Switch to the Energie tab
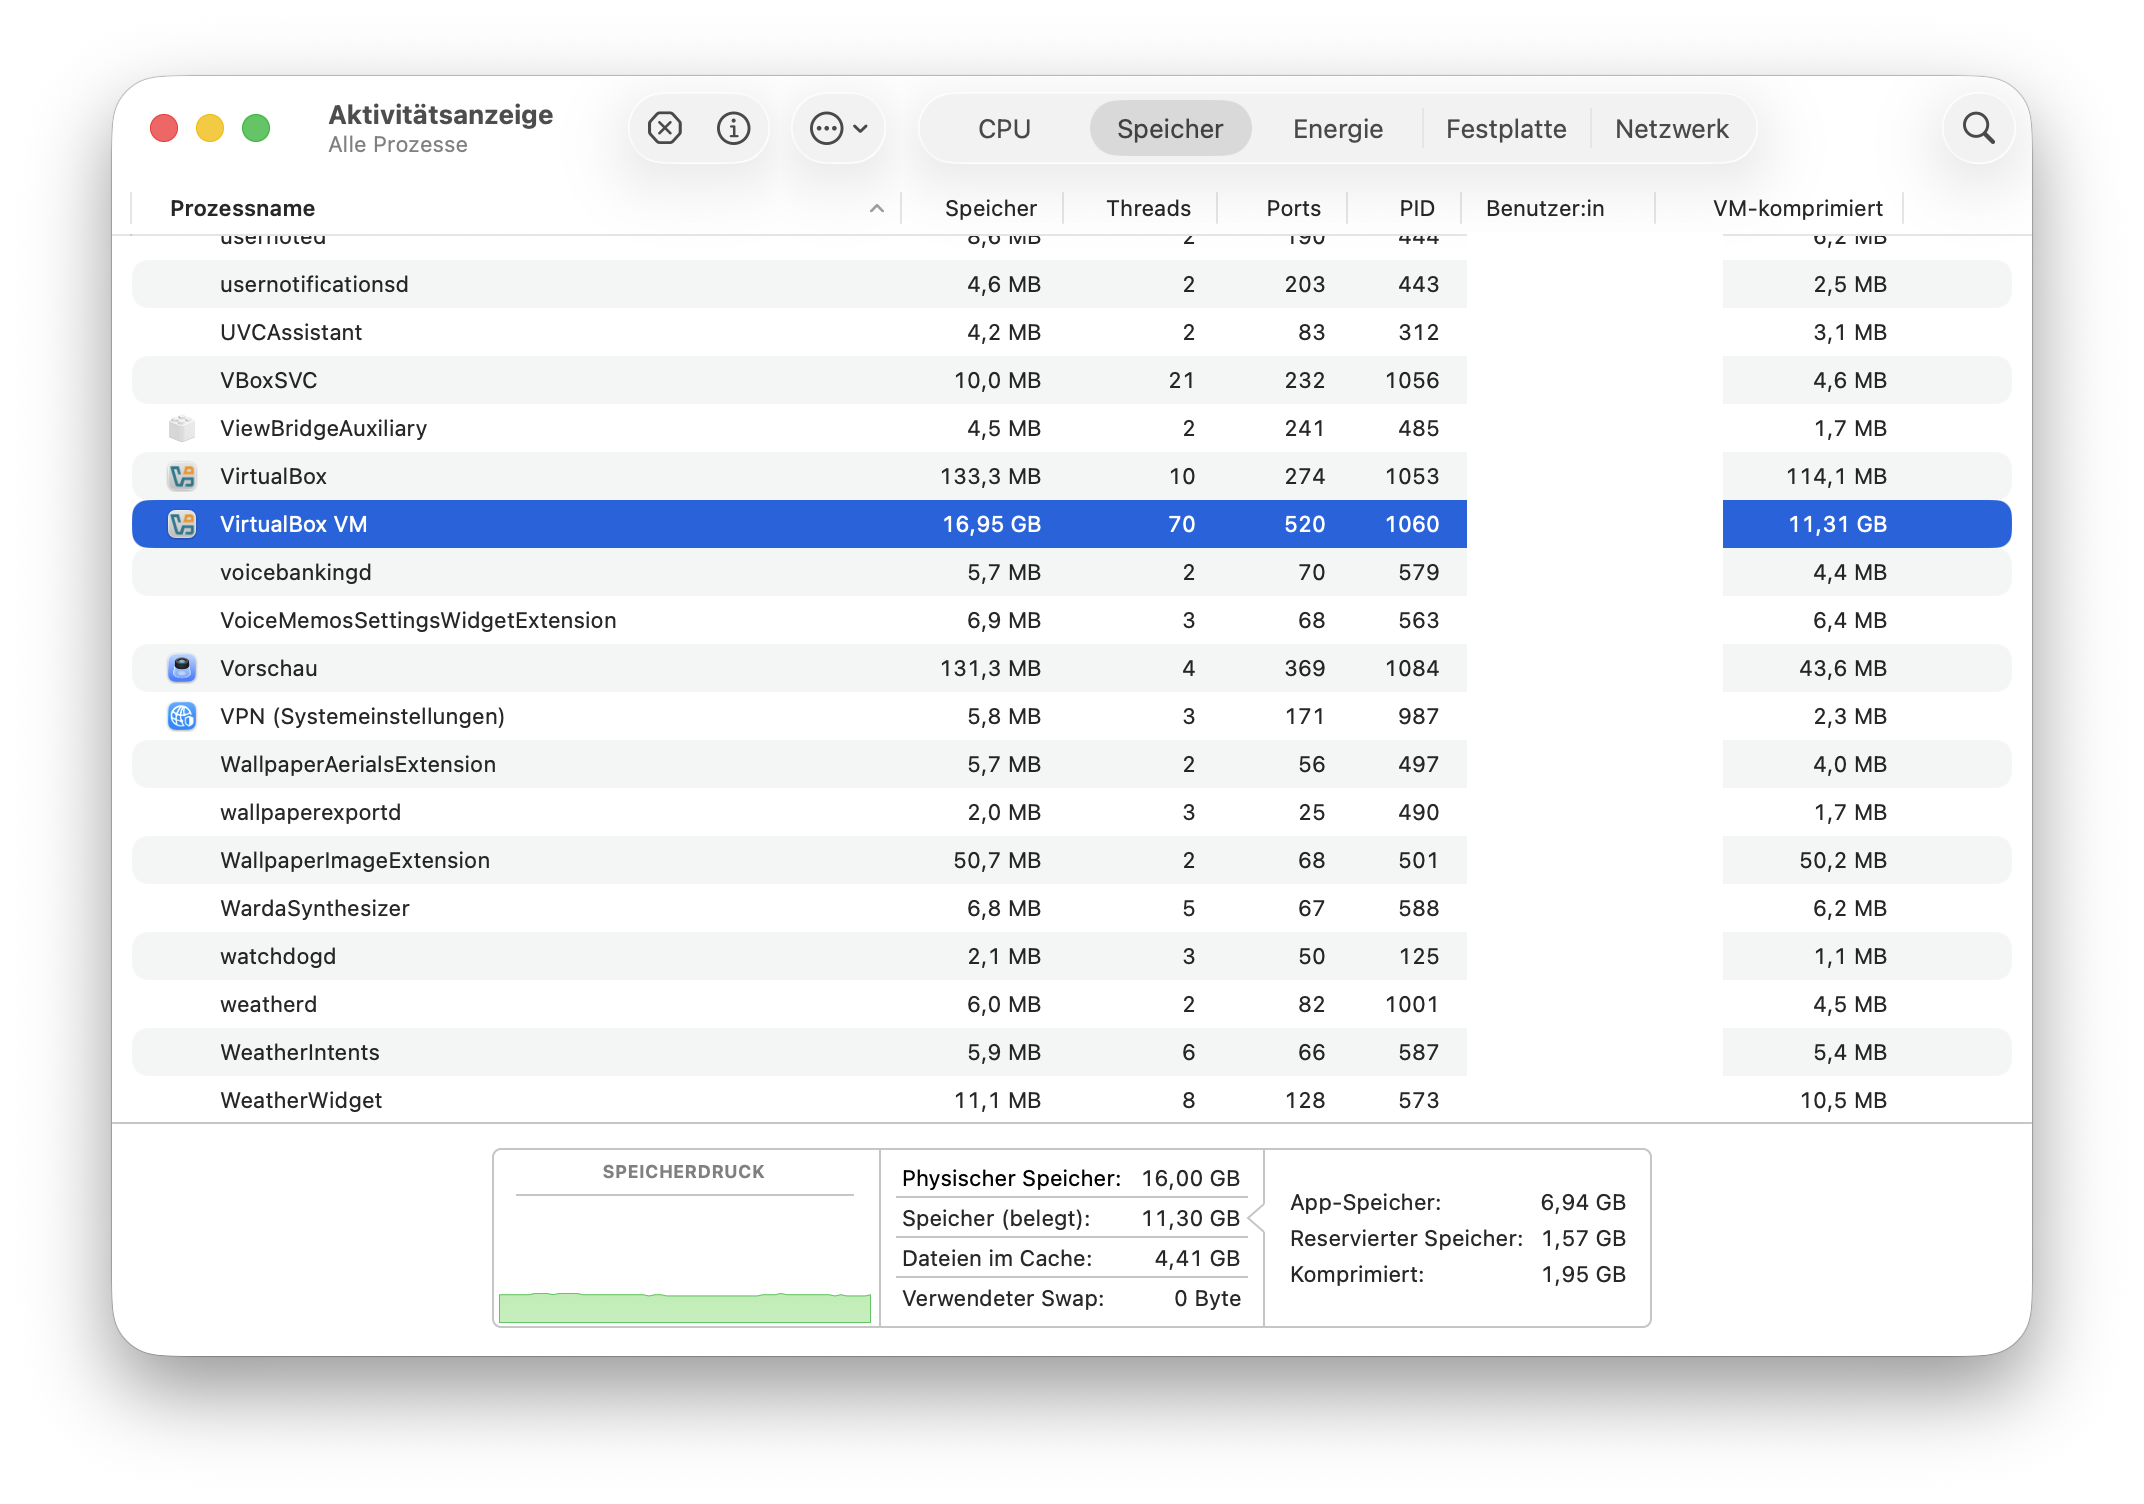2144x1504 pixels. coord(1338,129)
